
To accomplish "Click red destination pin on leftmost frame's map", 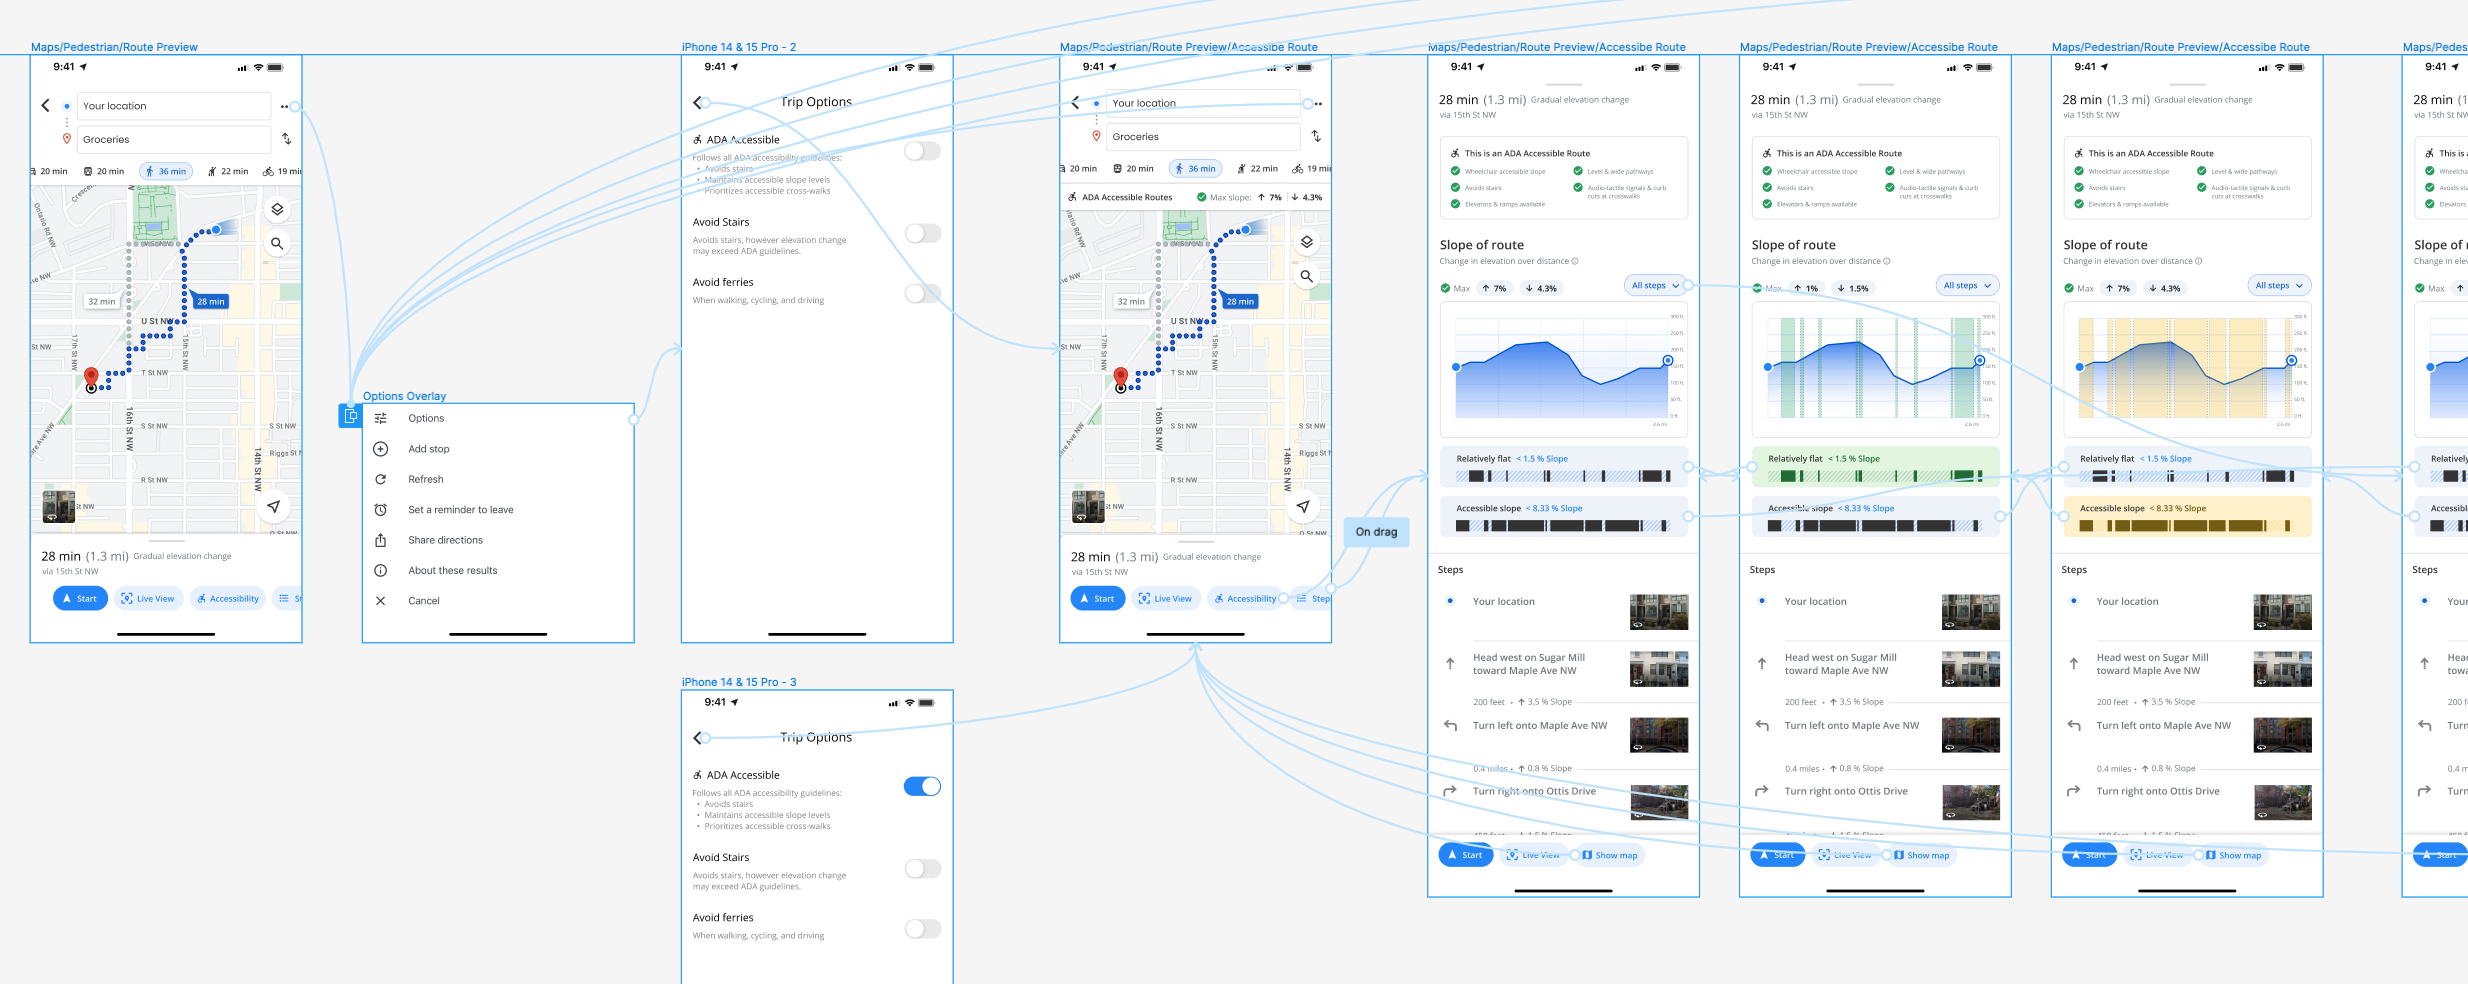I will tap(91, 377).
